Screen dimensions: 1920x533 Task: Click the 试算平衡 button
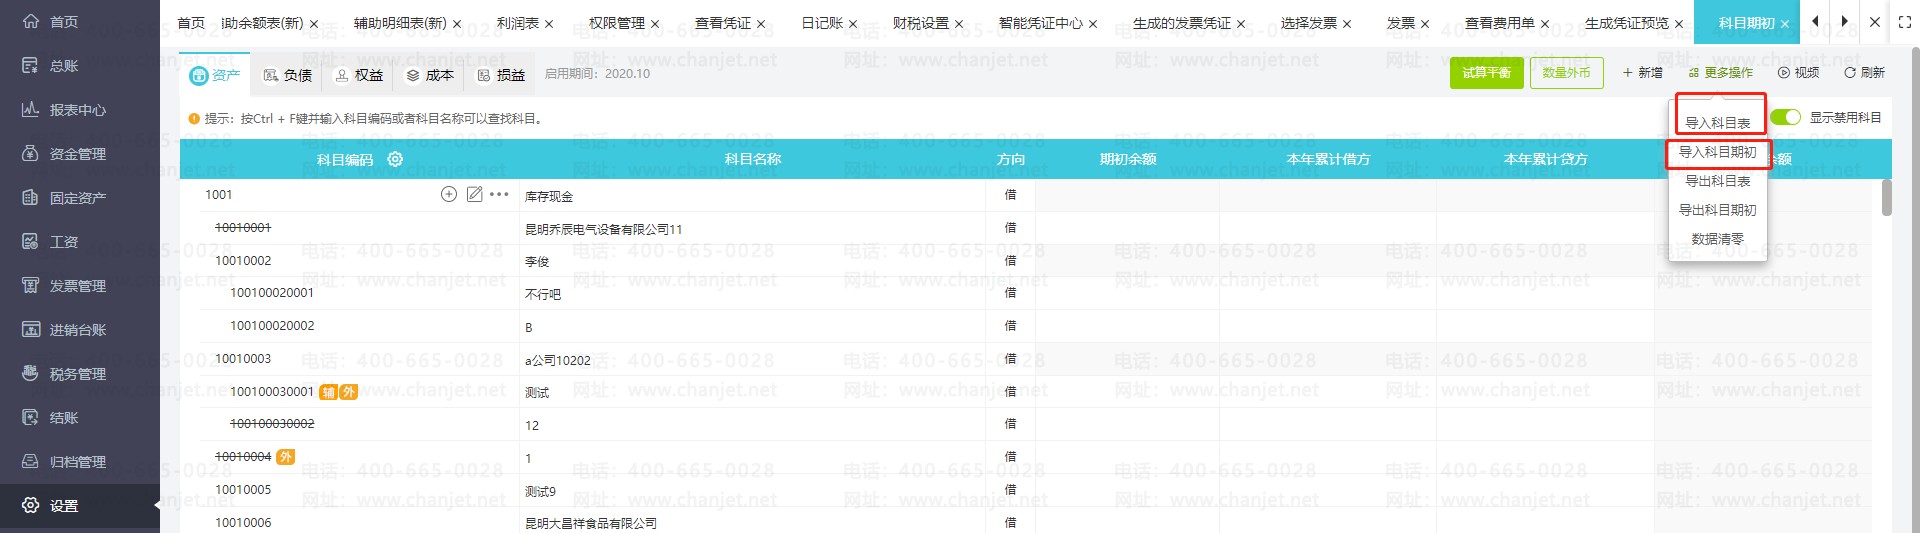point(1486,73)
